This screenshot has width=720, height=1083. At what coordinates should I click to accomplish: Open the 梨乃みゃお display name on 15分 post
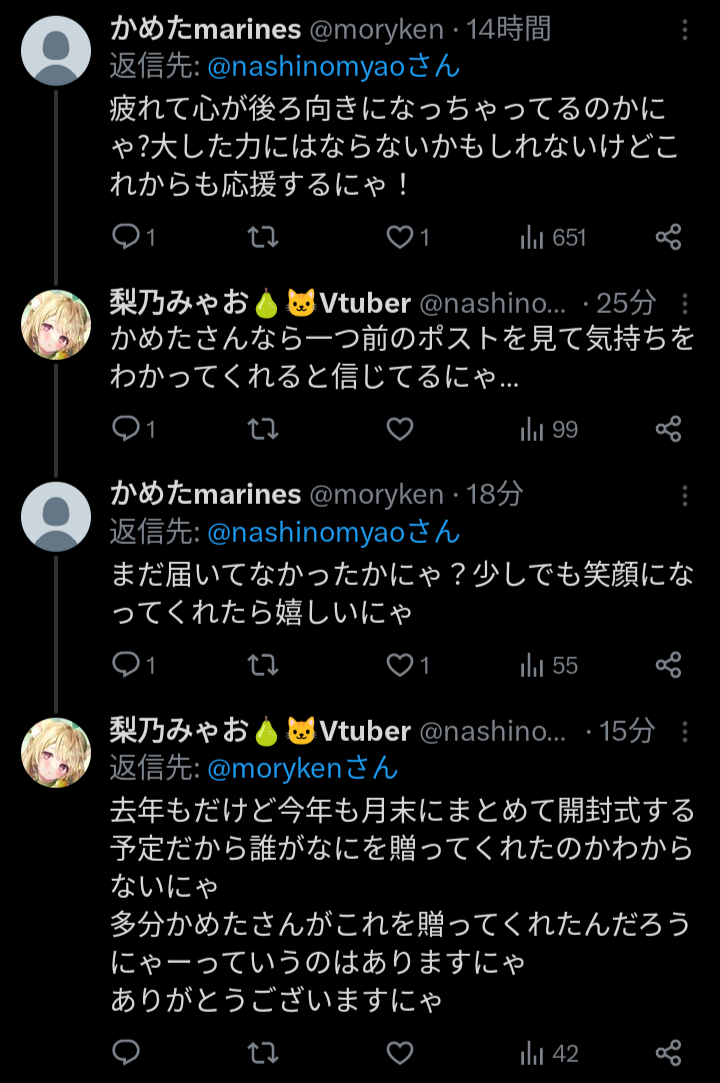coord(260,731)
